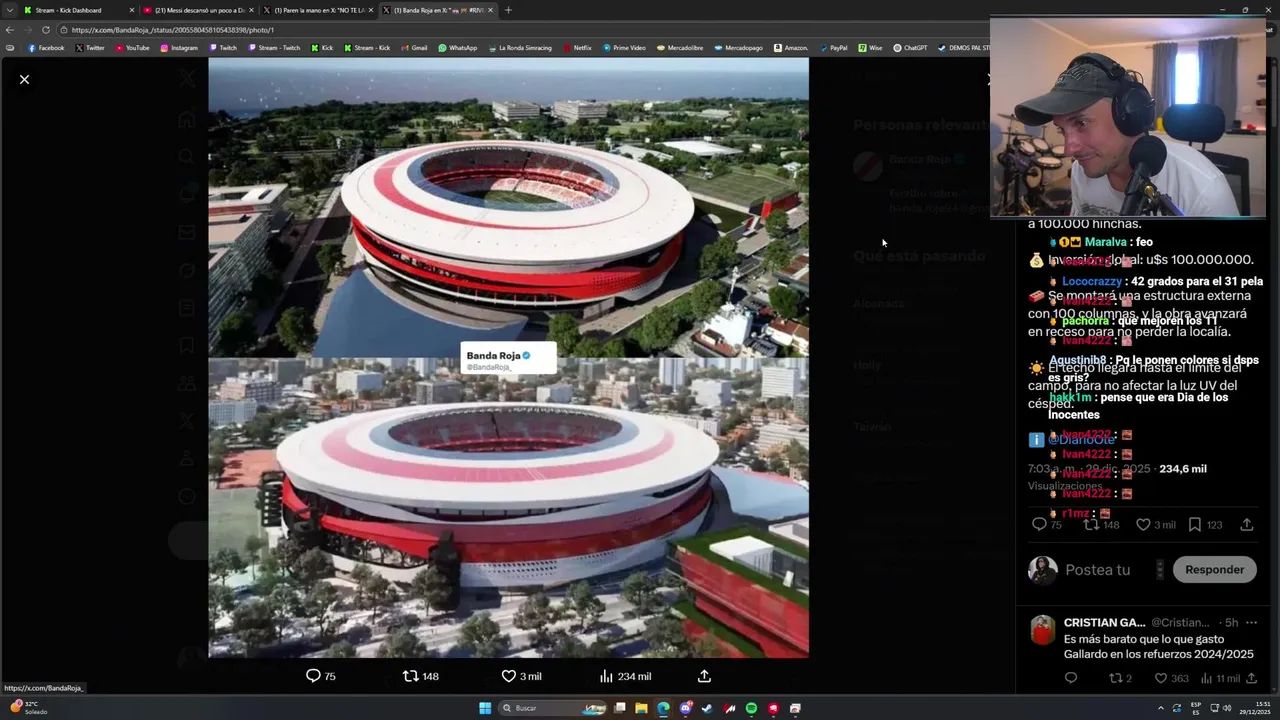Open the Windows Start menu
The width and height of the screenshot is (1280, 720).
point(485,708)
